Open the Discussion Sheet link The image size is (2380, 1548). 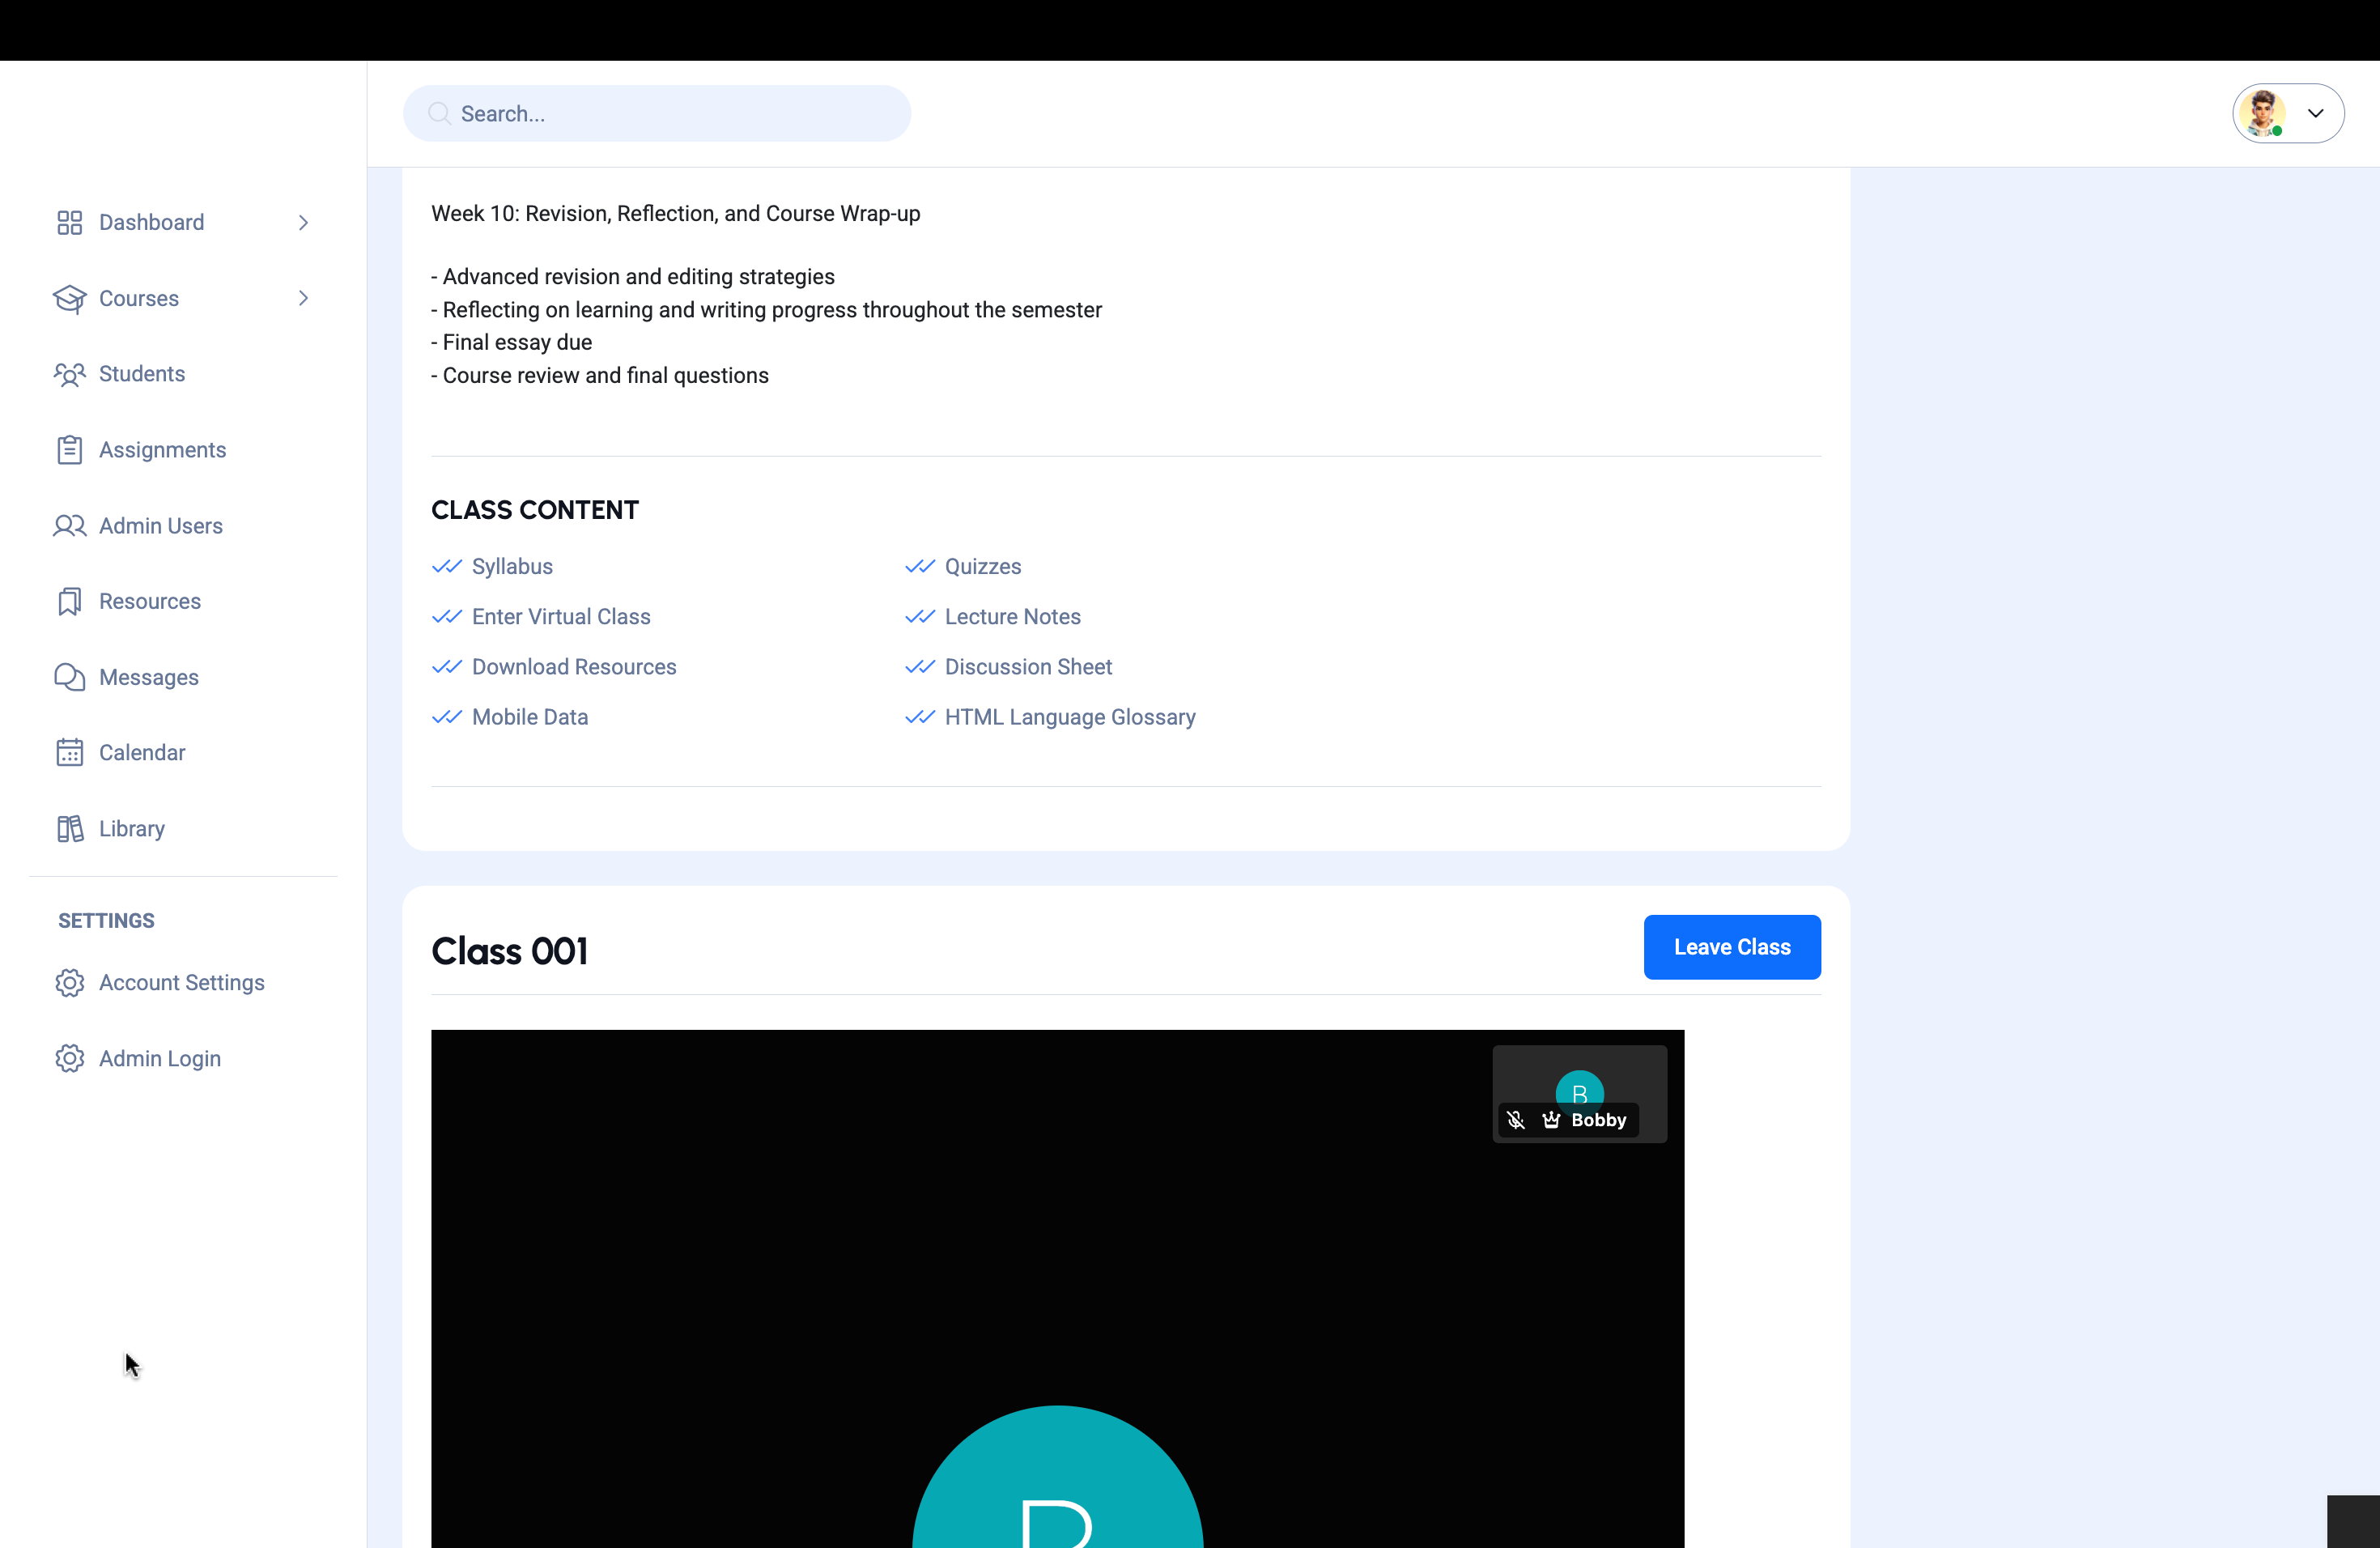pos(1028,667)
